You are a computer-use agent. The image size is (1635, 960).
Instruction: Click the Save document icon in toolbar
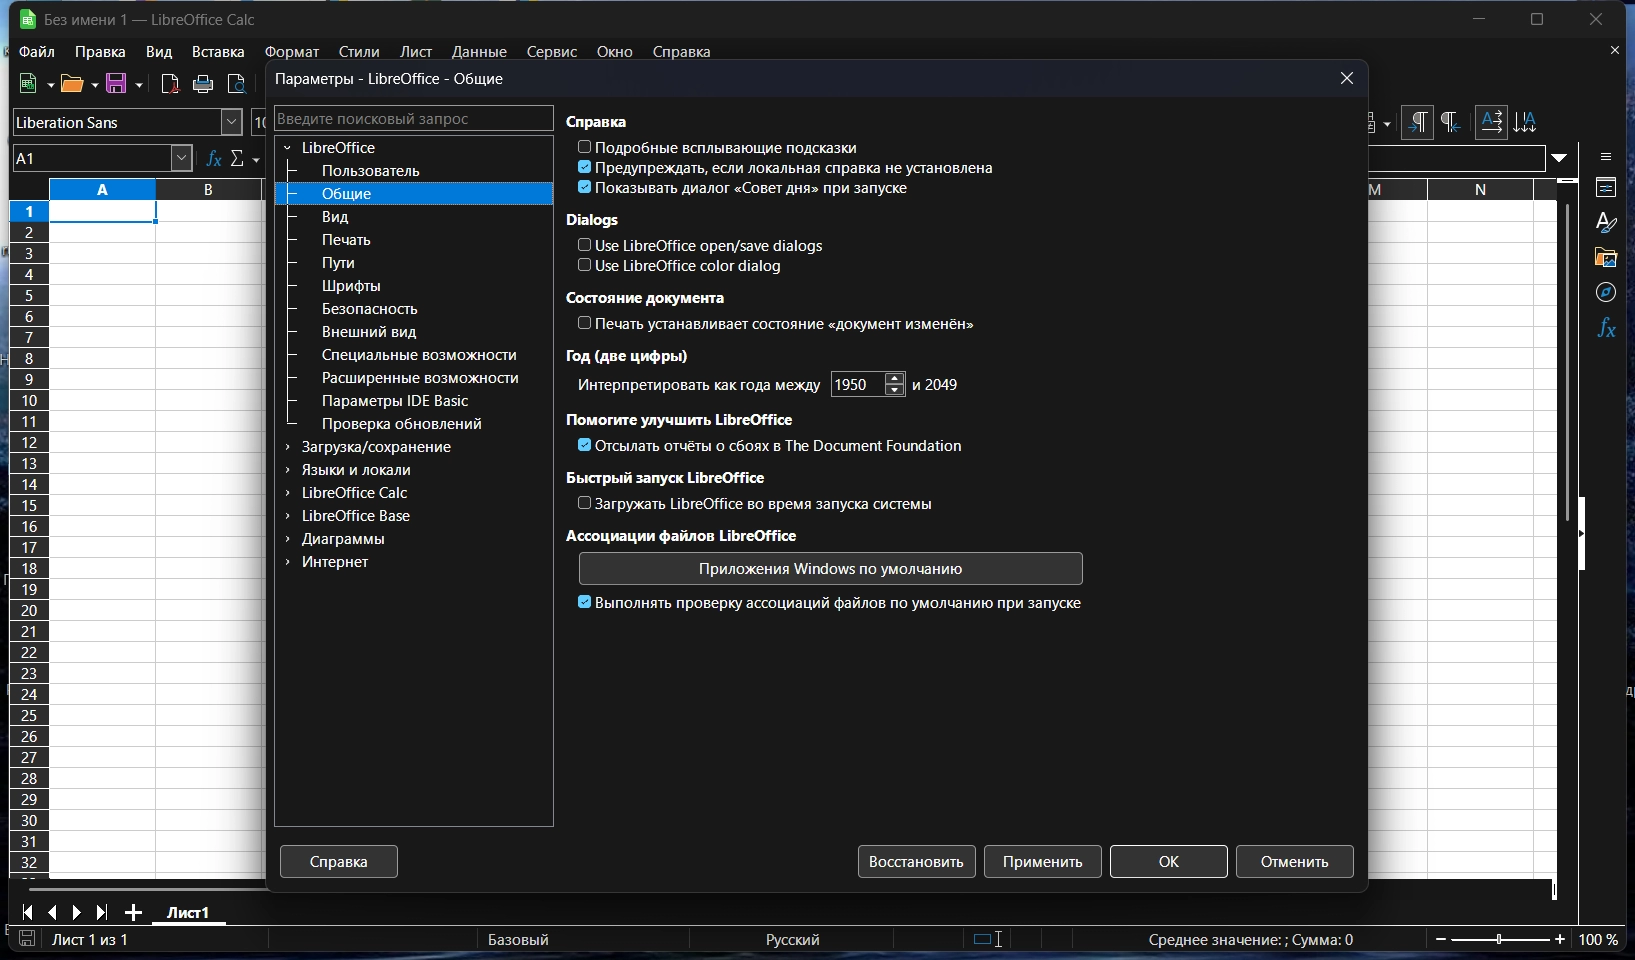point(116,84)
